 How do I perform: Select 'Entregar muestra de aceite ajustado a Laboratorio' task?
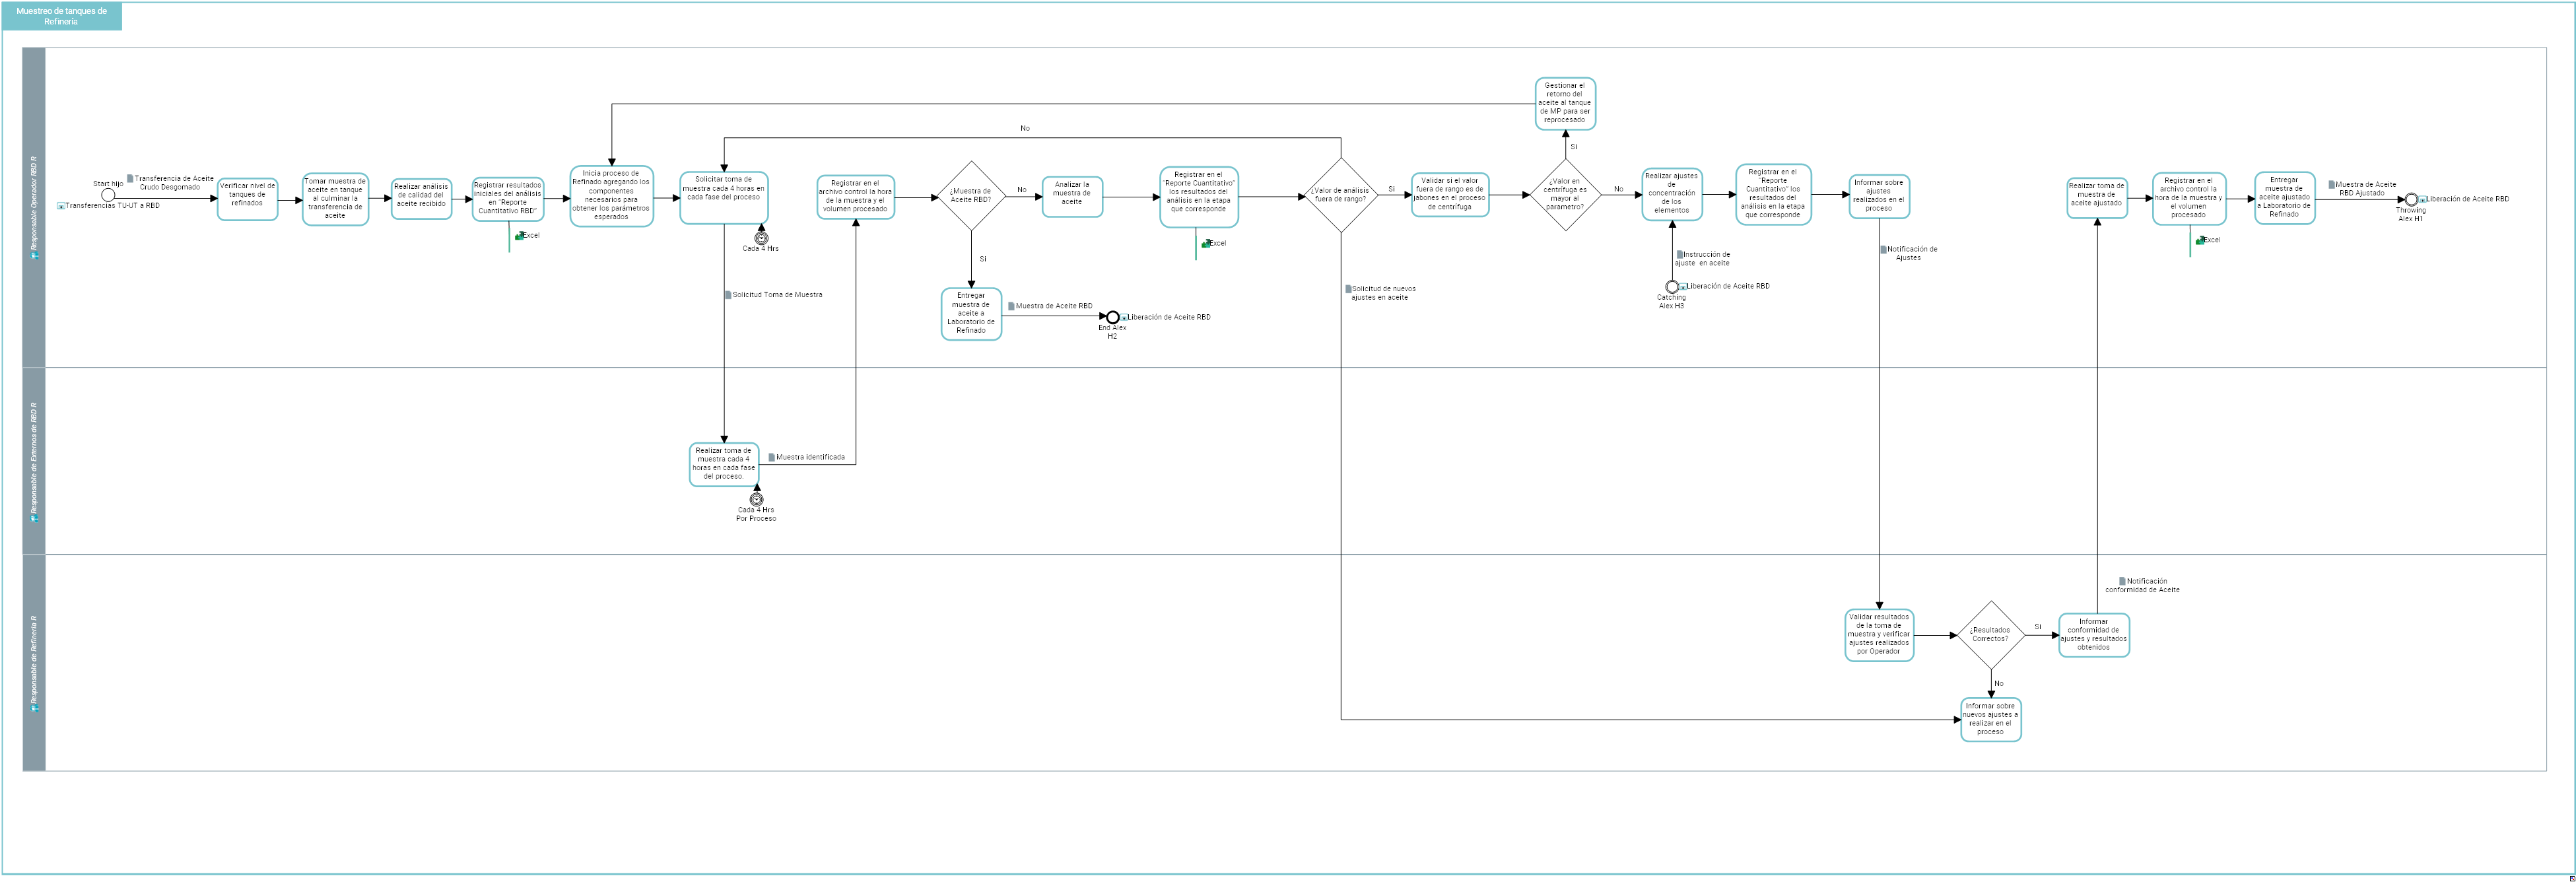click(2284, 198)
